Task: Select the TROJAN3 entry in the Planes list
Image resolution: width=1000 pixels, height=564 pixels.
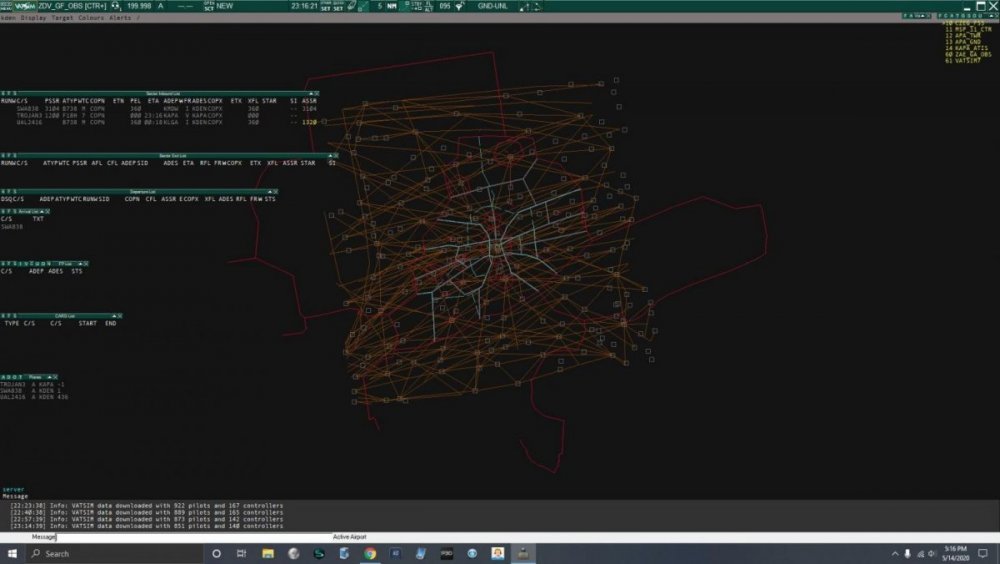Action: [14, 385]
